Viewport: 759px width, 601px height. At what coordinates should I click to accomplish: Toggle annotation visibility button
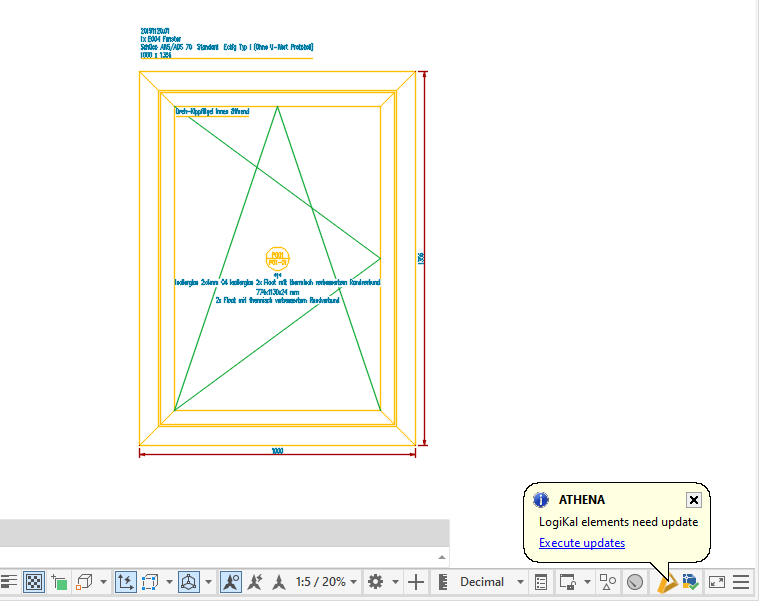(230, 581)
